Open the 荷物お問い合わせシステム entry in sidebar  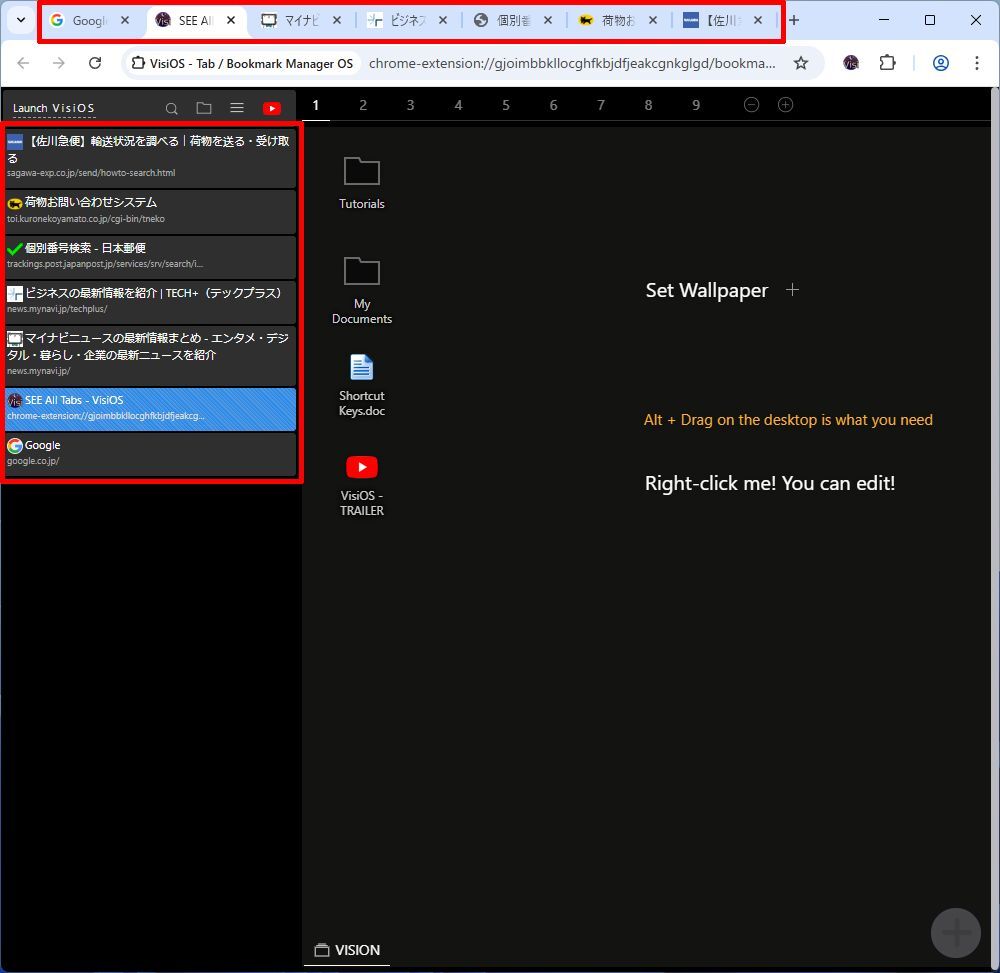click(151, 211)
